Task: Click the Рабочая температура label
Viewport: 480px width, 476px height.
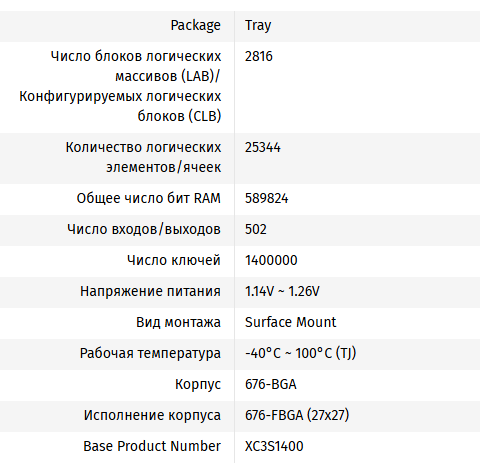Action: [x=150, y=353]
